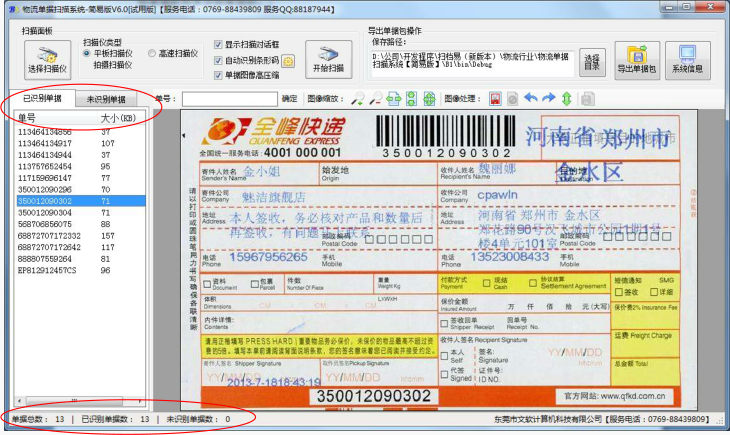This screenshot has width=730, height=435.
Task: Select row 117159696147
Action: (x=80, y=178)
